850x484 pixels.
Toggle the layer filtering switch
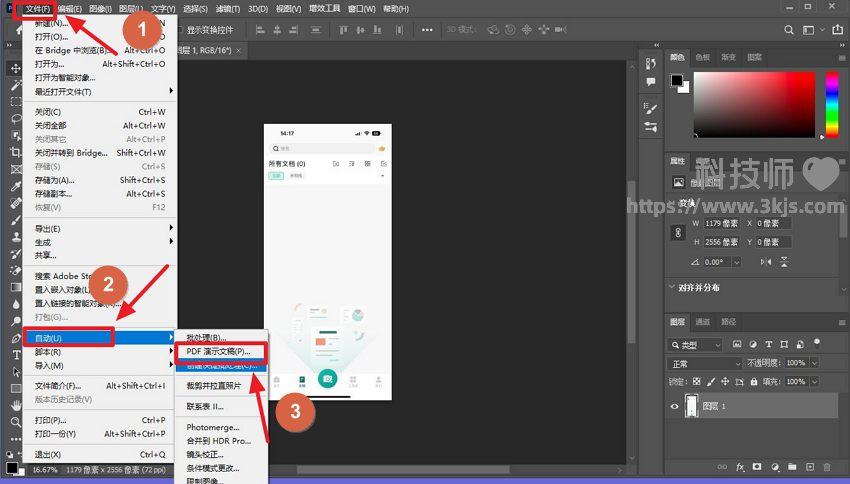pyautogui.click(x=817, y=343)
